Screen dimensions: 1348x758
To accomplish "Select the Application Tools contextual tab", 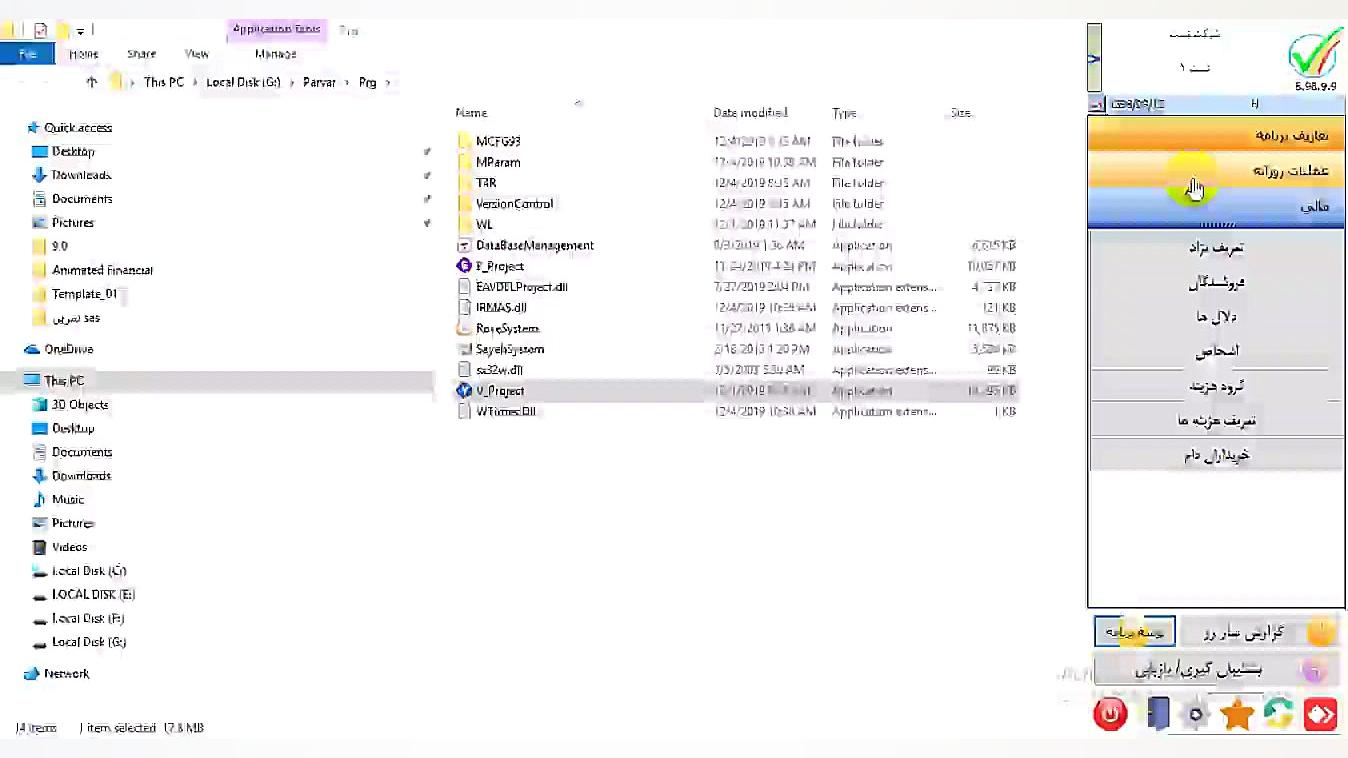I will pyautogui.click(x=276, y=30).
